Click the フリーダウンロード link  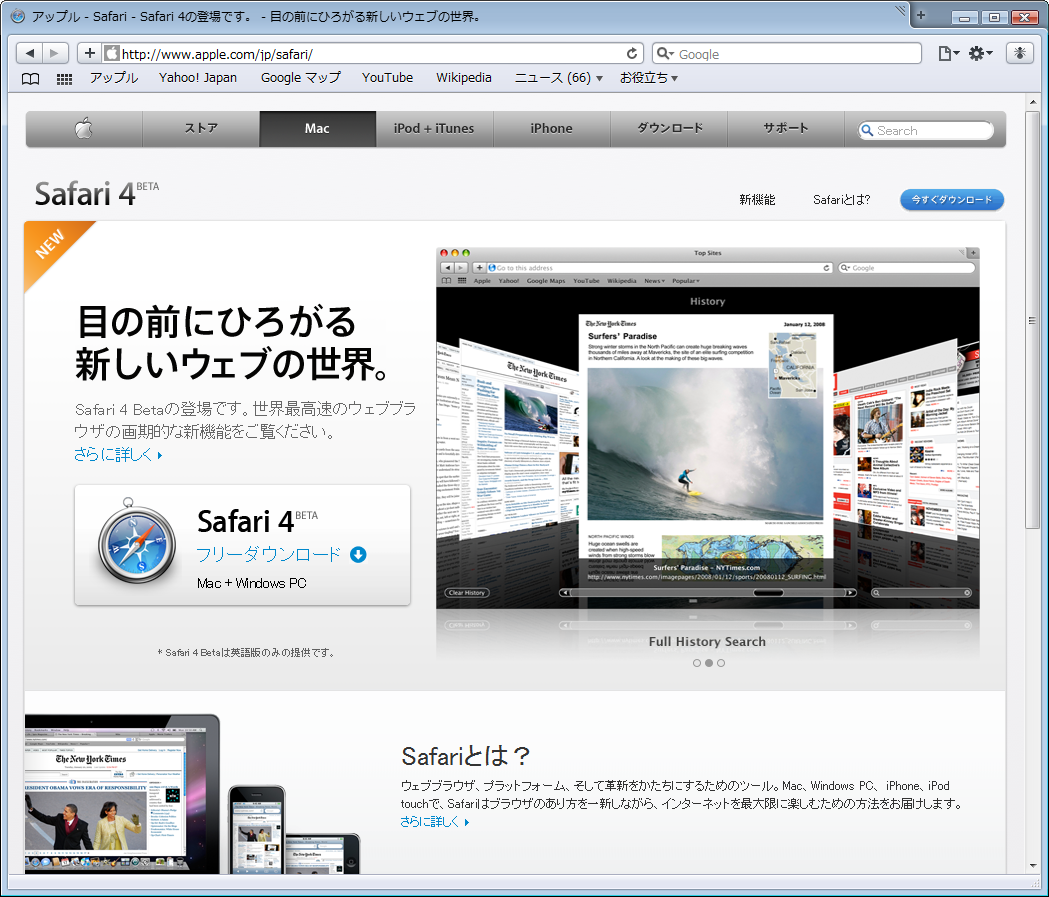tap(268, 555)
